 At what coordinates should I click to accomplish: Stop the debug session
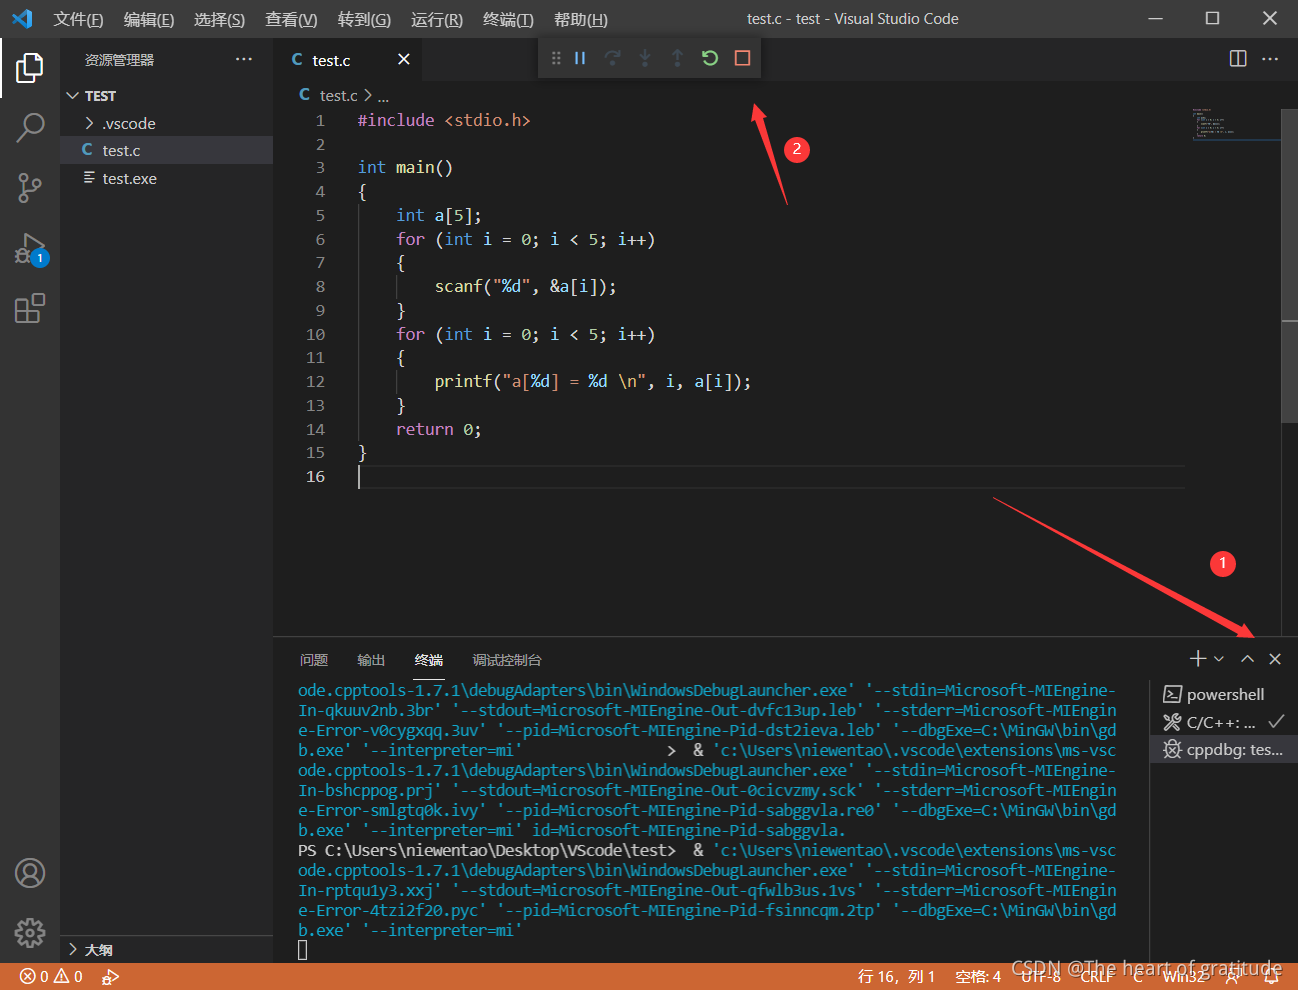(742, 58)
